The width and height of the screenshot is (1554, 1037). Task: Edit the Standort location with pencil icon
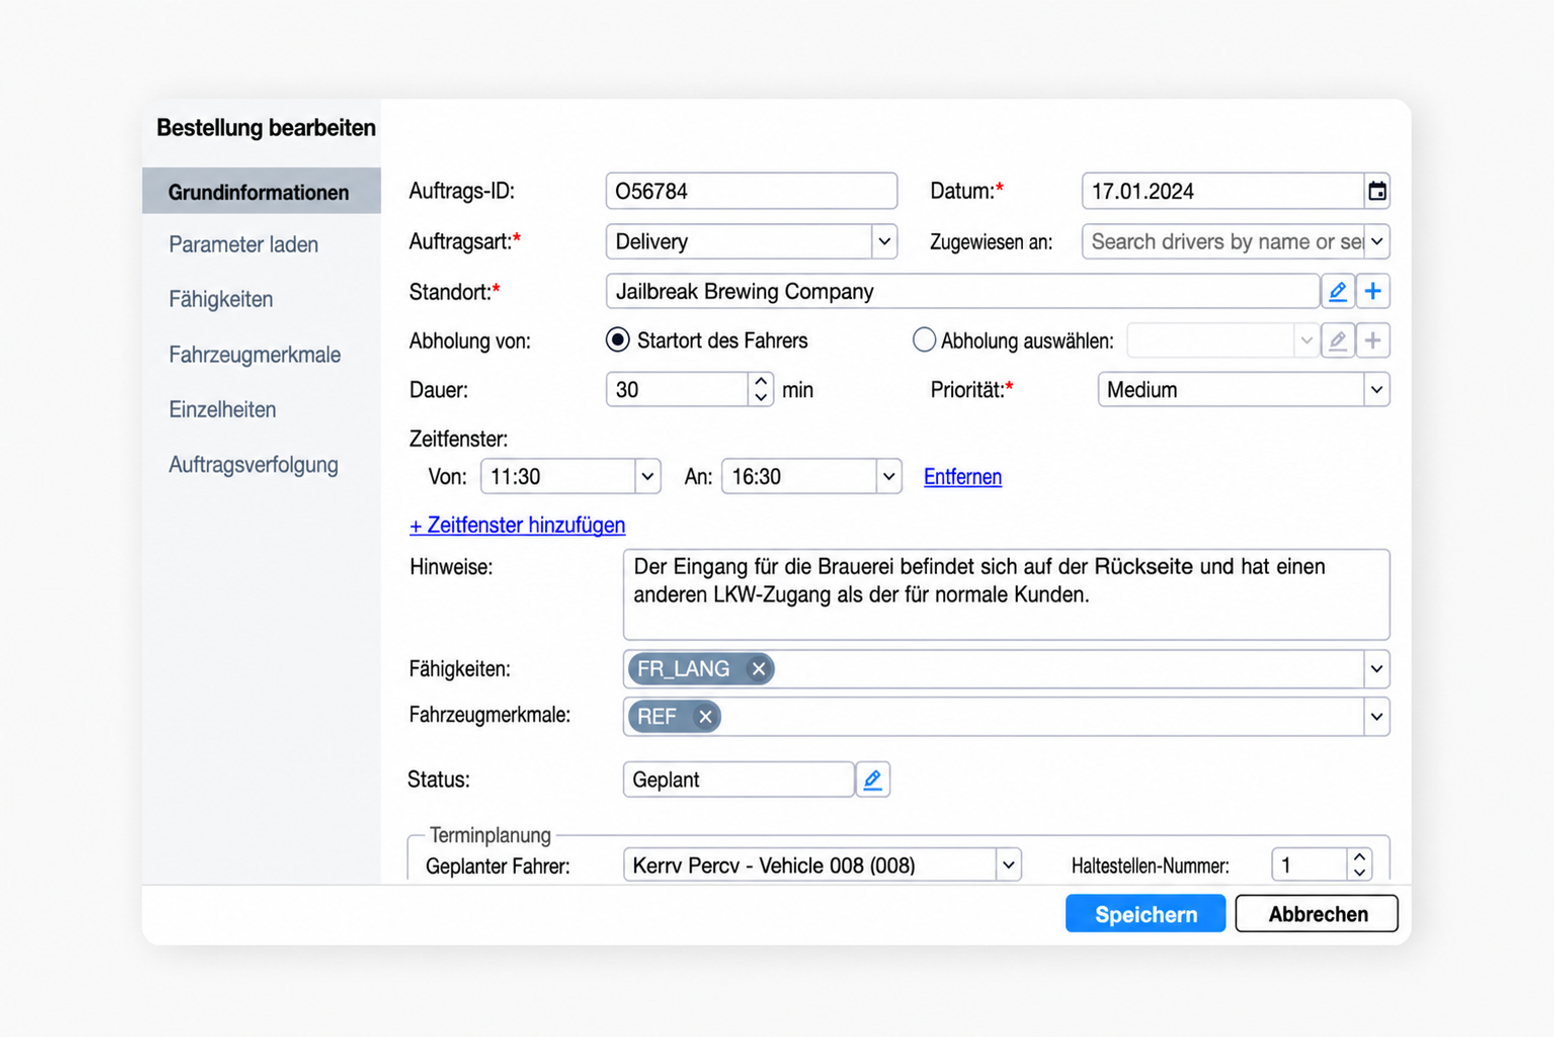click(x=1337, y=291)
